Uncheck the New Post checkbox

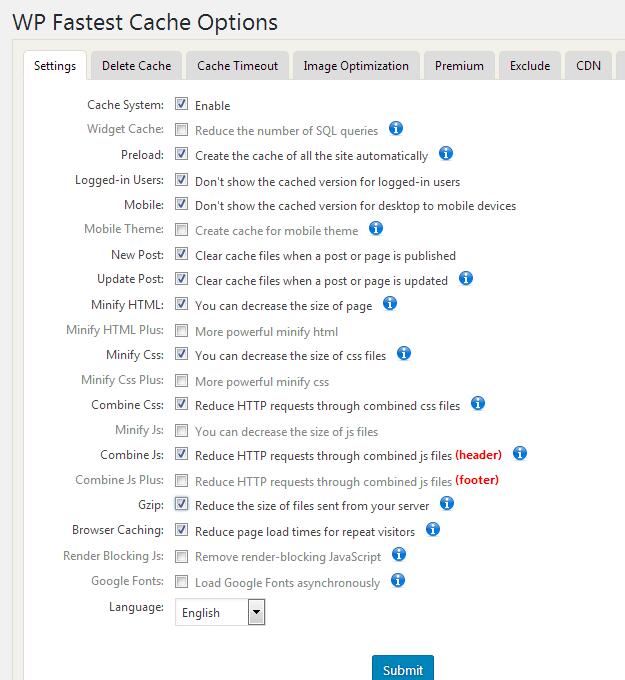click(x=181, y=254)
